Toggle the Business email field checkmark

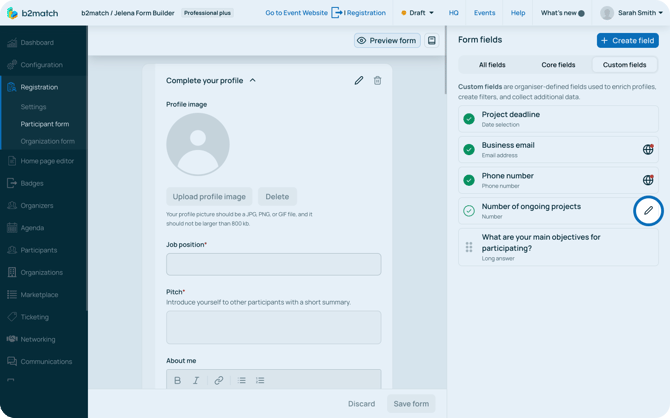coord(469,150)
